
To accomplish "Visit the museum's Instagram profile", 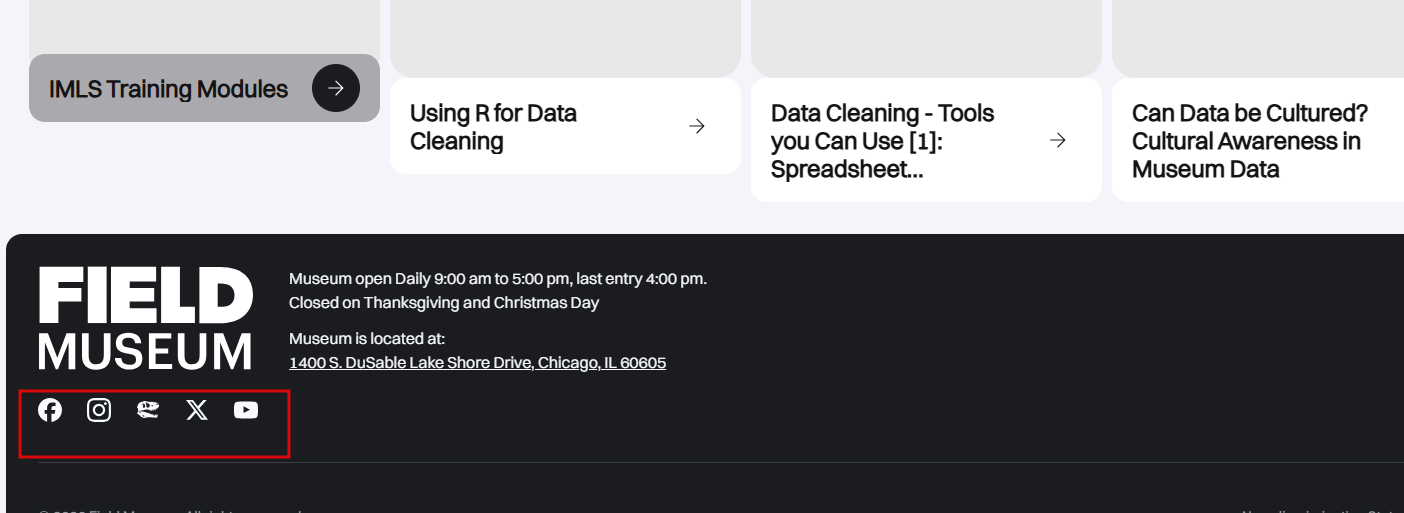I will coord(99,410).
